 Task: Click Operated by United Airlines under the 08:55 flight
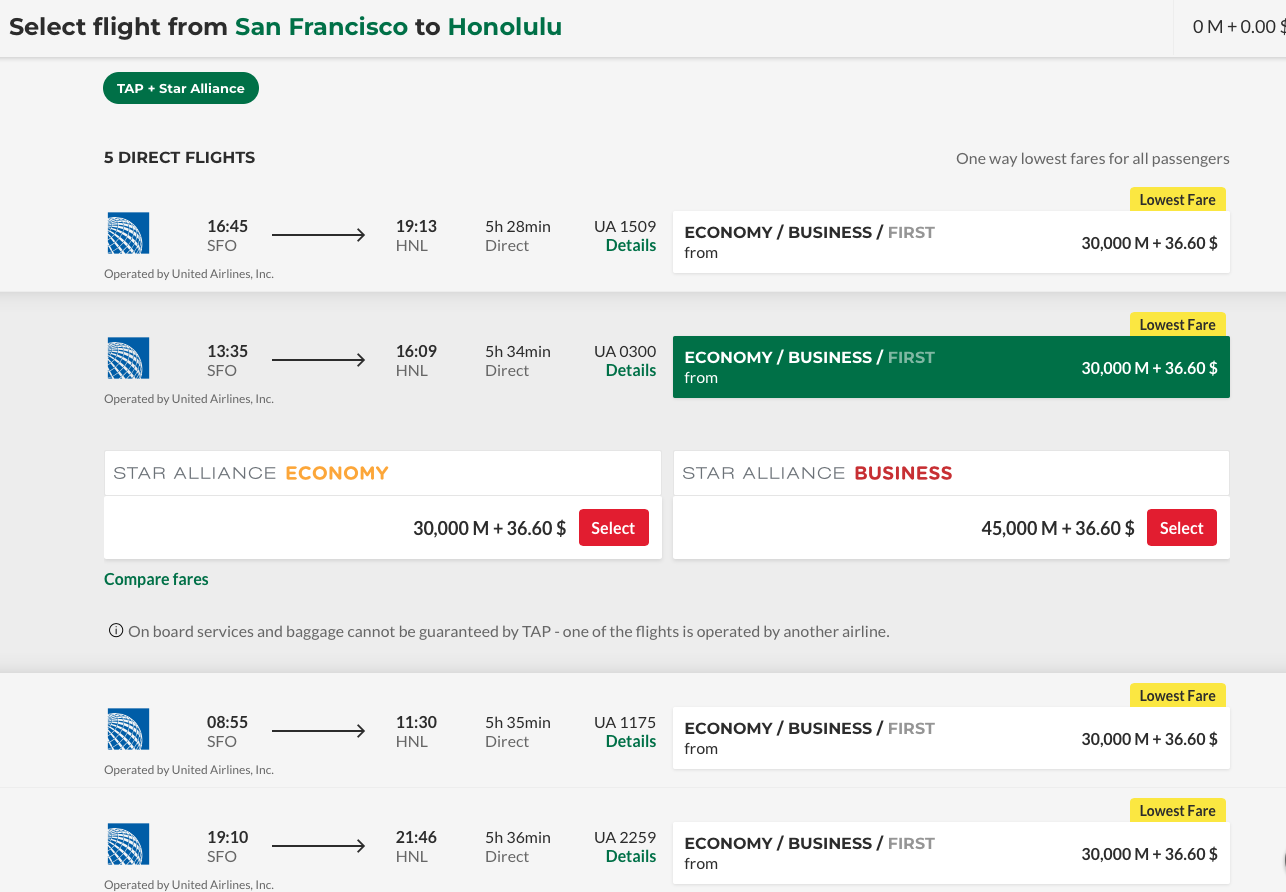[x=189, y=769]
